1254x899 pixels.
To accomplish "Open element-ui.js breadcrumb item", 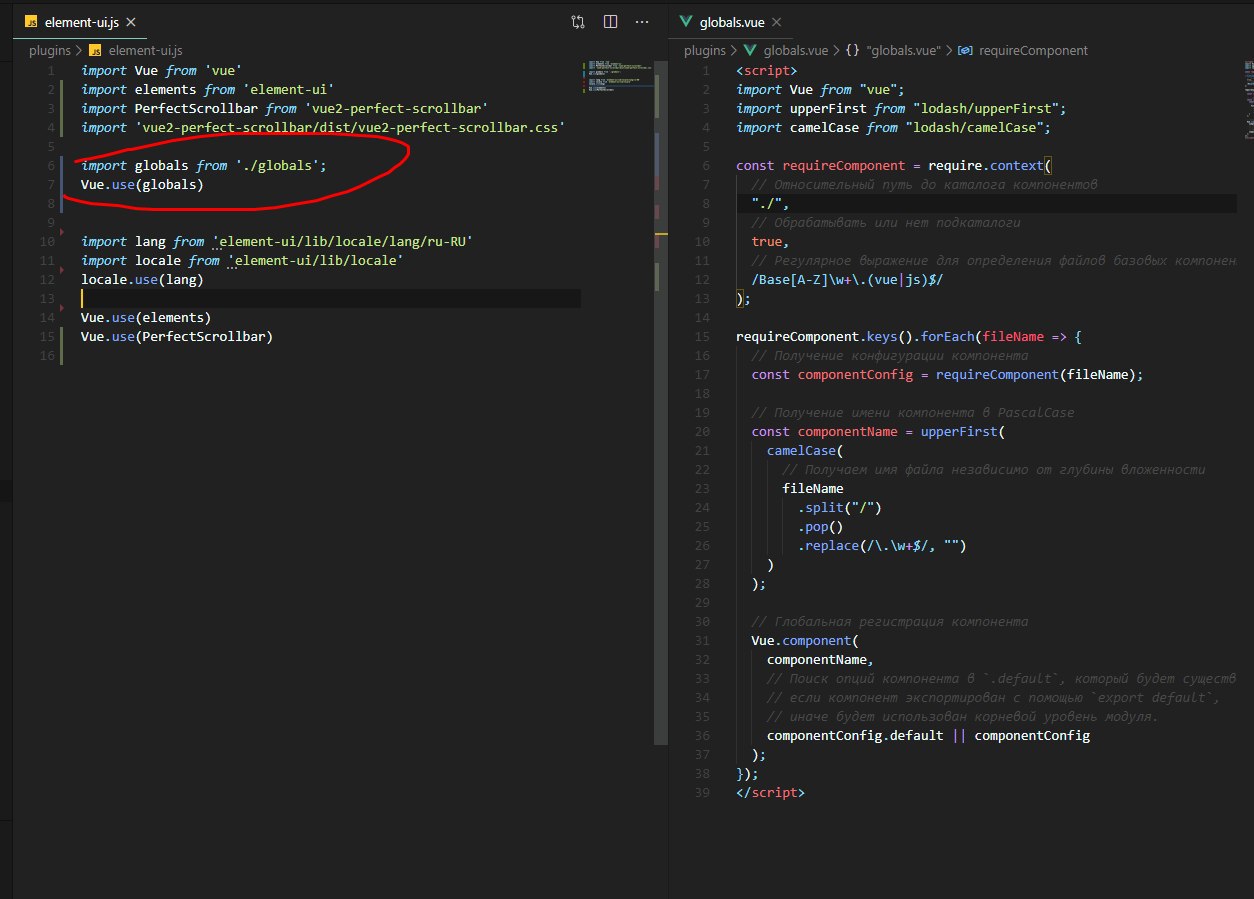I will 145,49.
